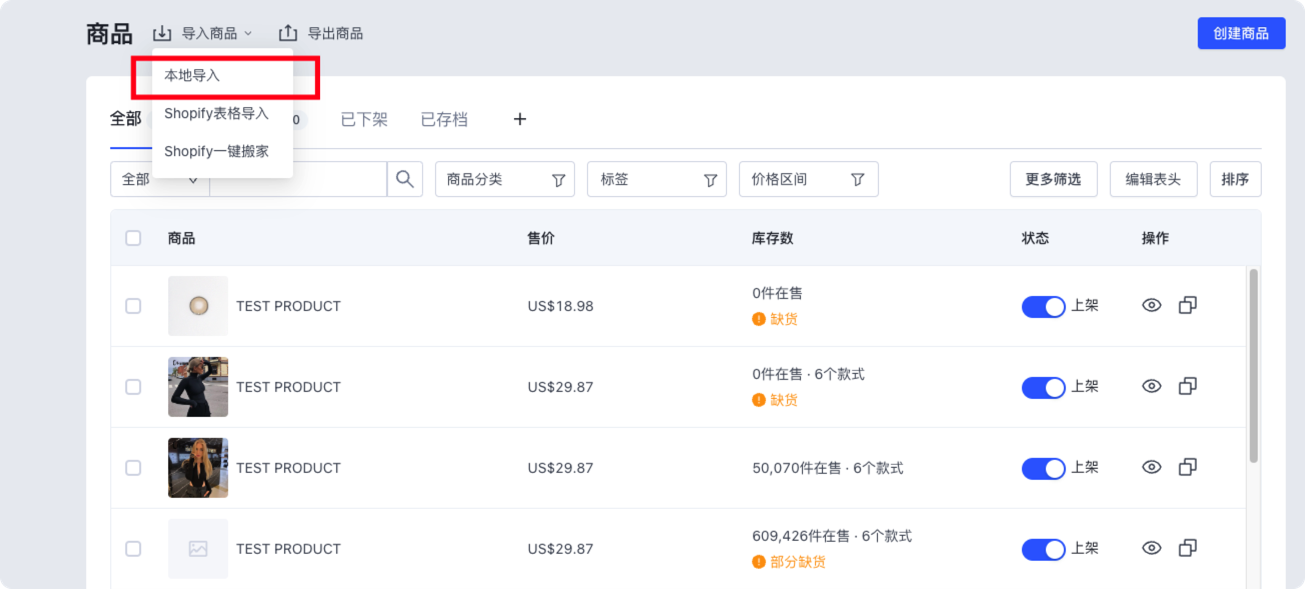Tick the checkbox for the US$18.98 product
The height and width of the screenshot is (589, 1305).
click(133, 306)
